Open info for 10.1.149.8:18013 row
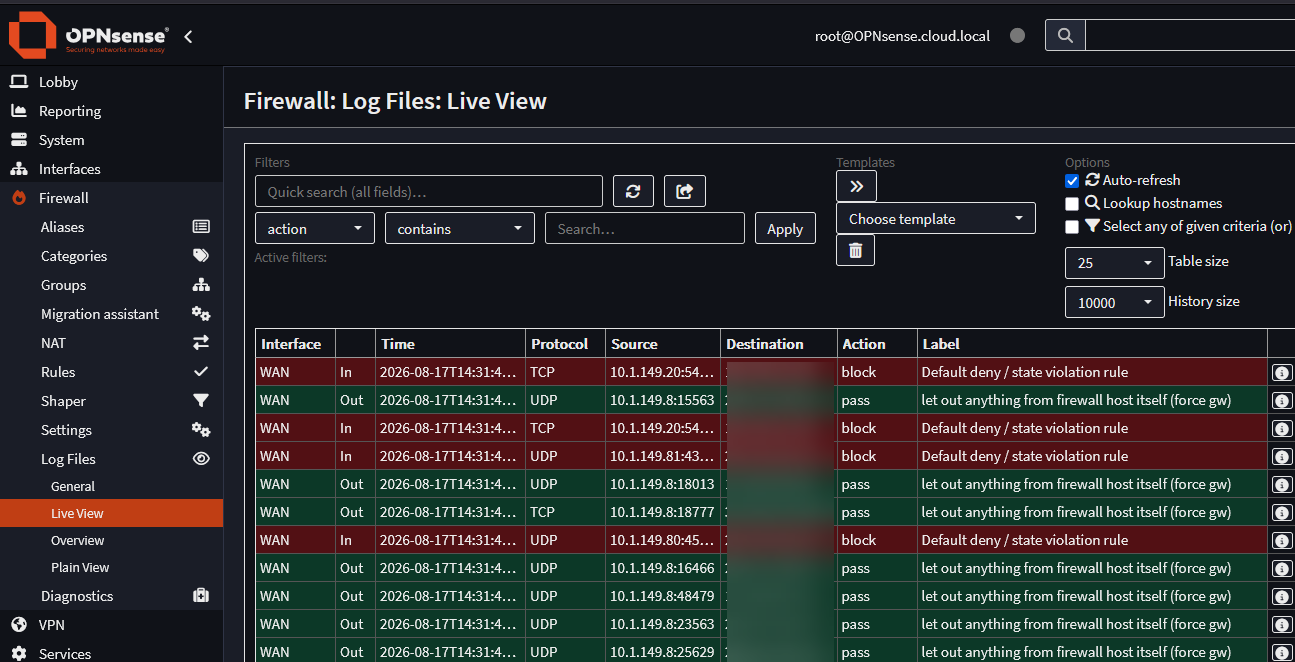 (x=1281, y=484)
